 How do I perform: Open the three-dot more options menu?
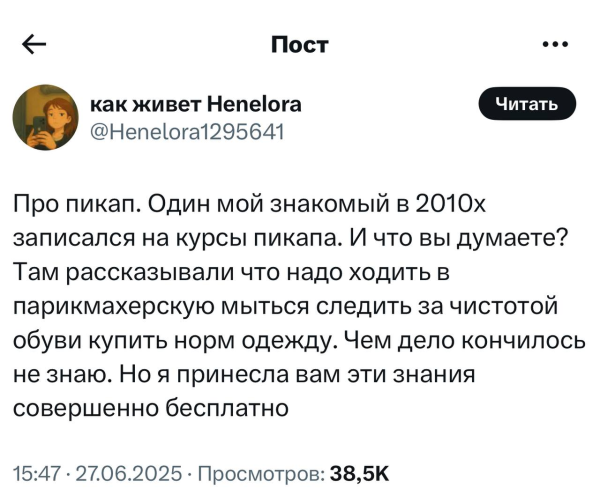click(555, 45)
